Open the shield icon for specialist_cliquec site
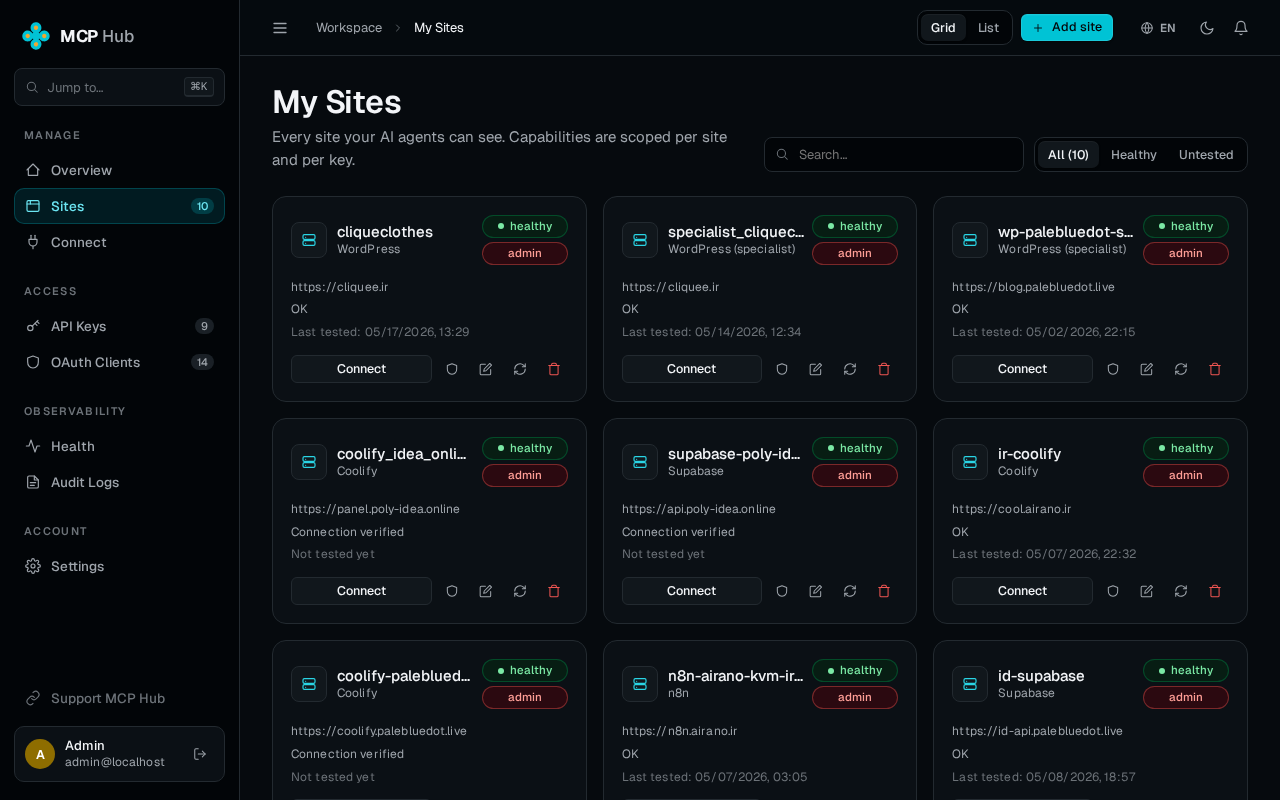The image size is (1280, 800). pyautogui.click(x=782, y=369)
